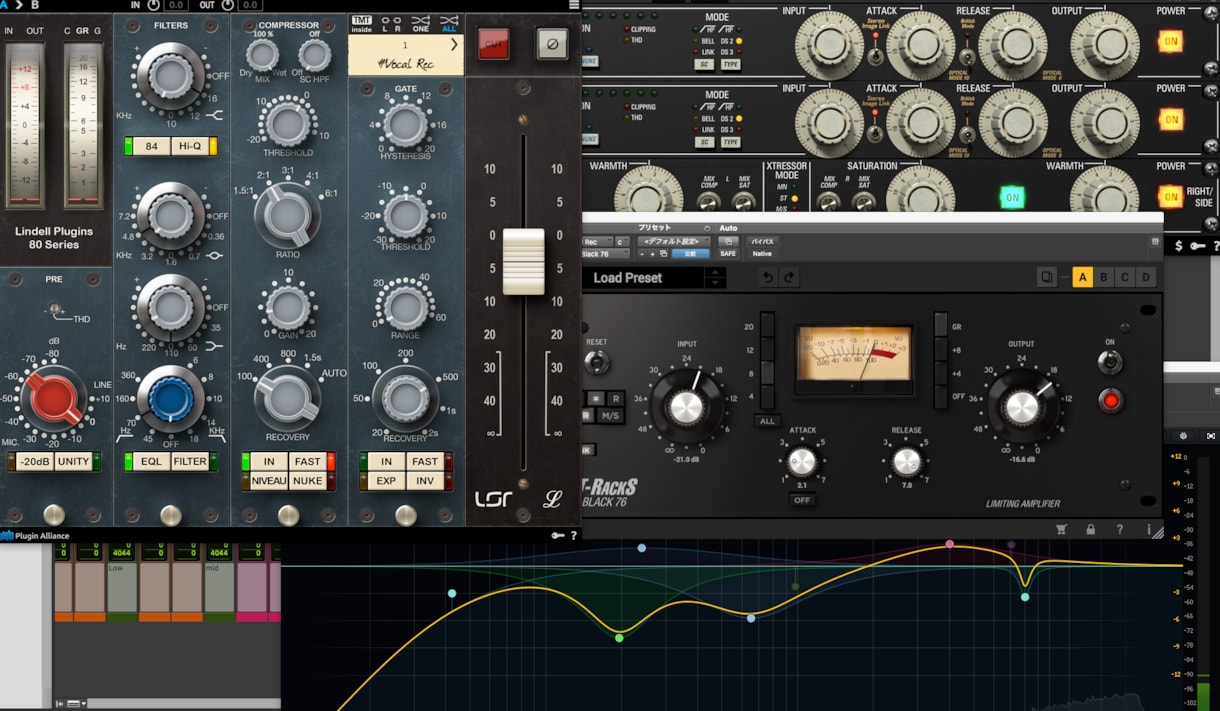Click the IN power icon in Lindell header
Image resolution: width=1220 pixels, height=711 pixels.
click(155, 5)
